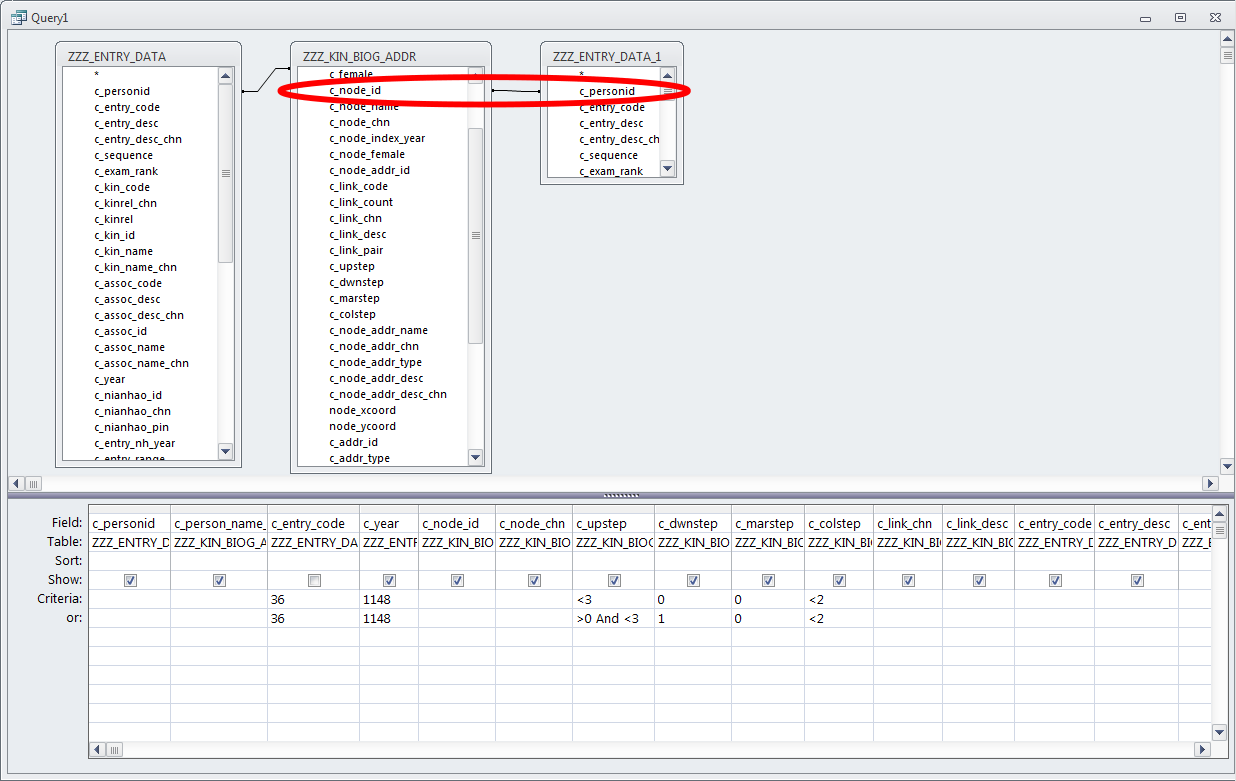Select c_link_code in ZZZ_KIN_BIOG_ADDR list
The width and height of the screenshot is (1236, 781).
[358, 186]
